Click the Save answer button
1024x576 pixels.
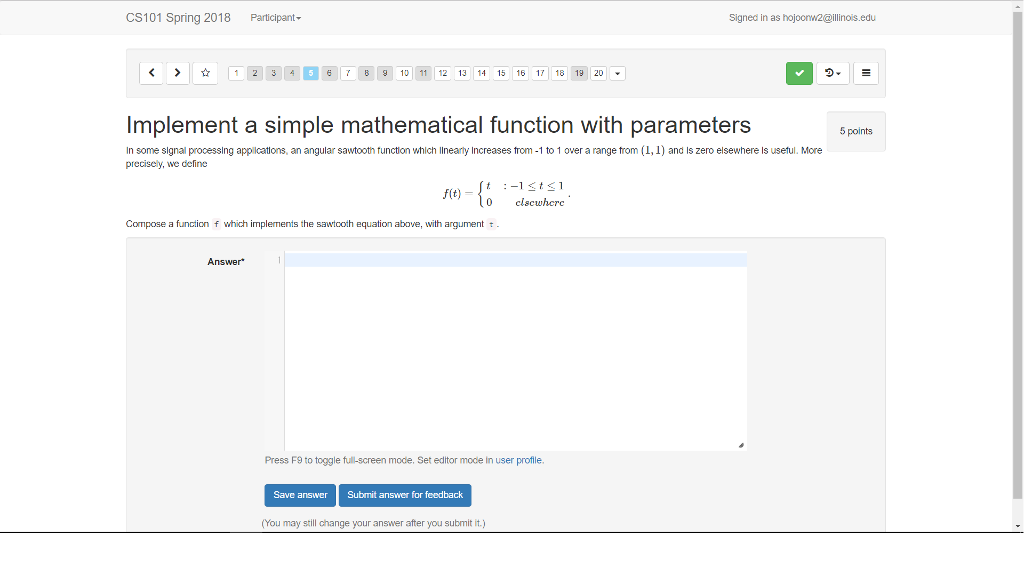[300, 495]
